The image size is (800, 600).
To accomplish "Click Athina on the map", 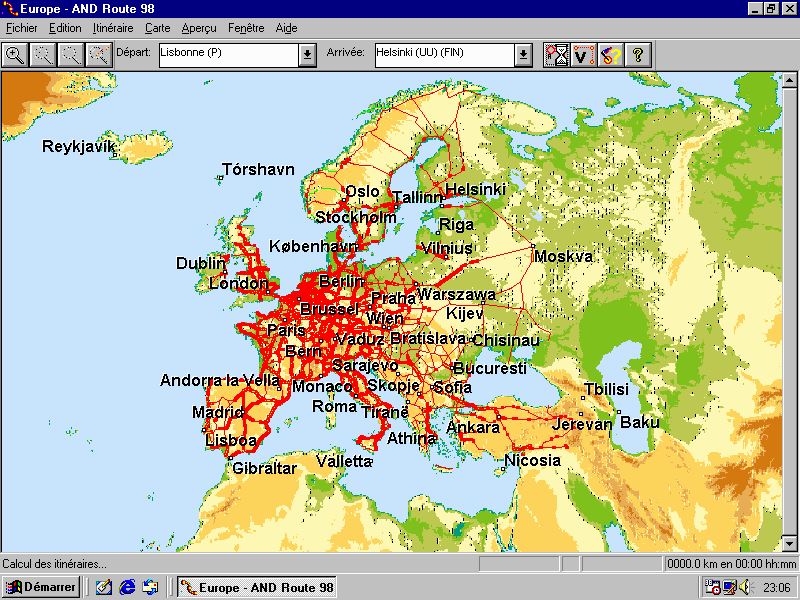I will coord(412,438).
